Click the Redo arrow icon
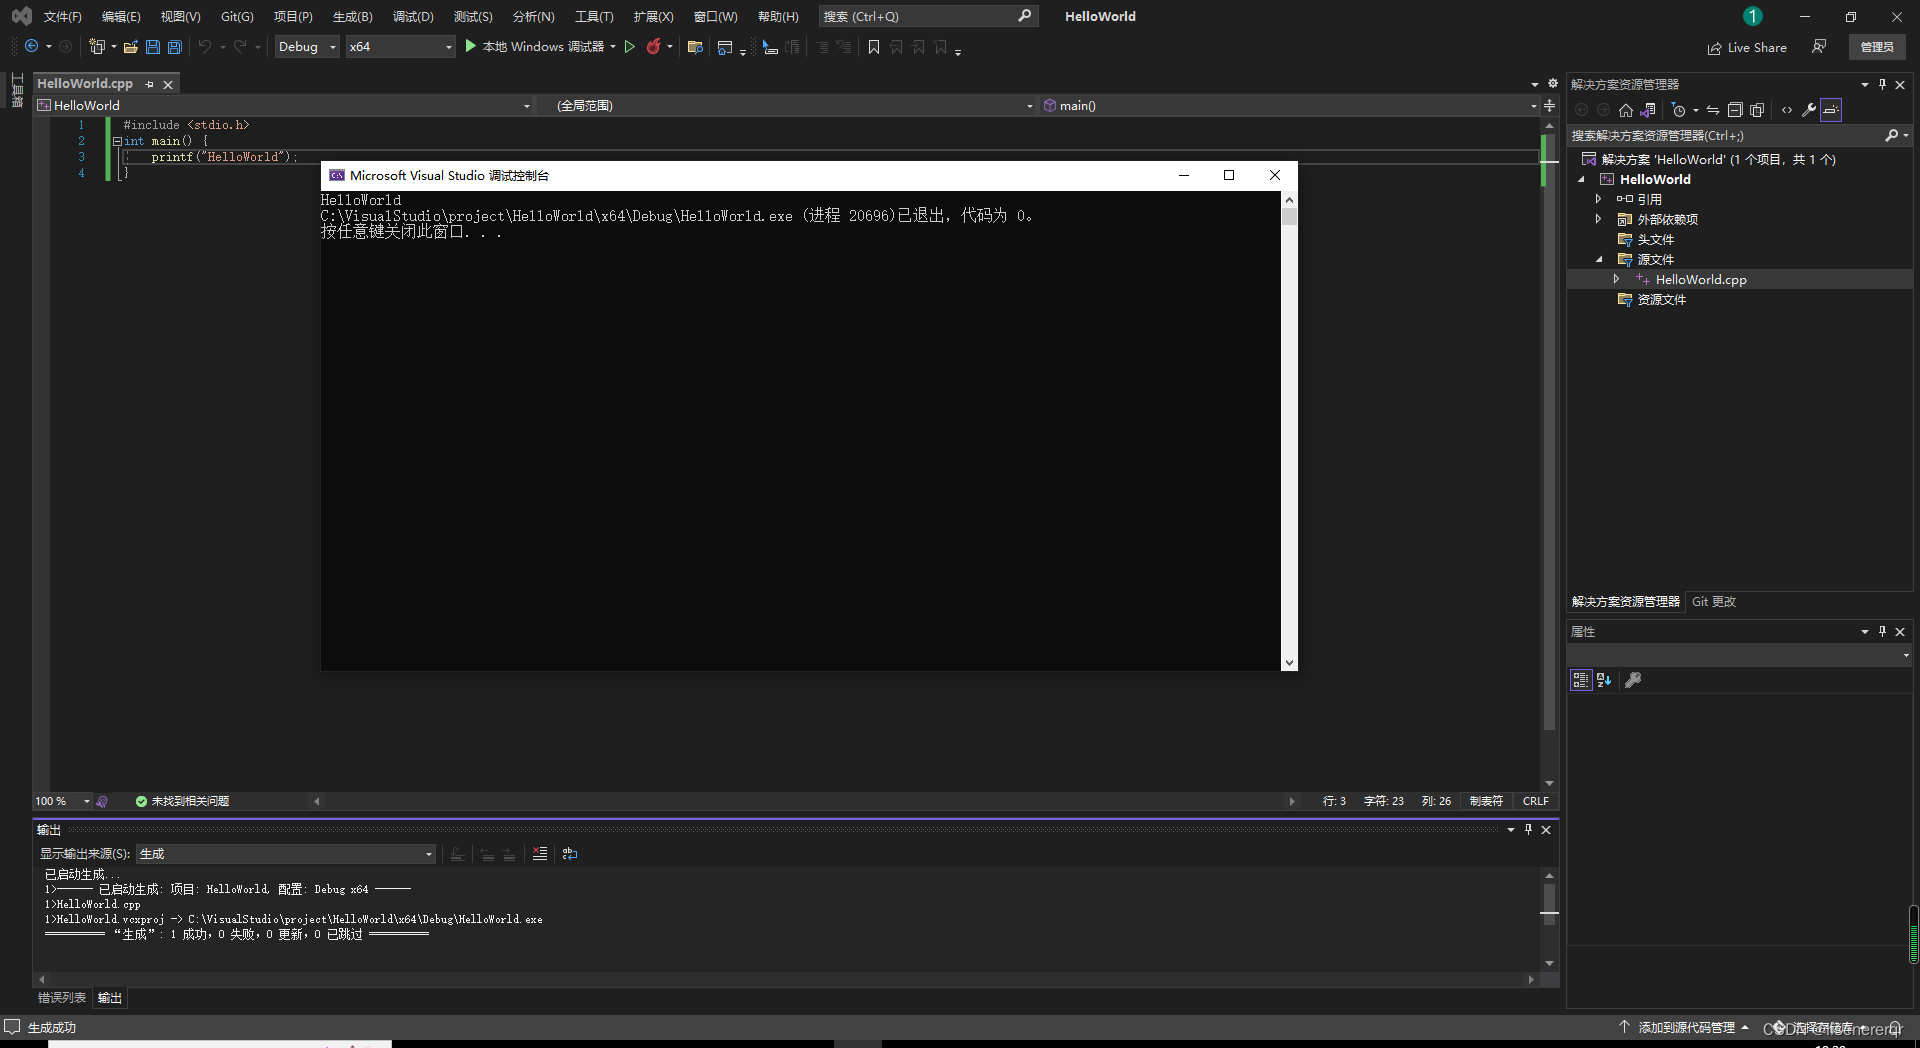The image size is (1920, 1048). click(240, 46)
